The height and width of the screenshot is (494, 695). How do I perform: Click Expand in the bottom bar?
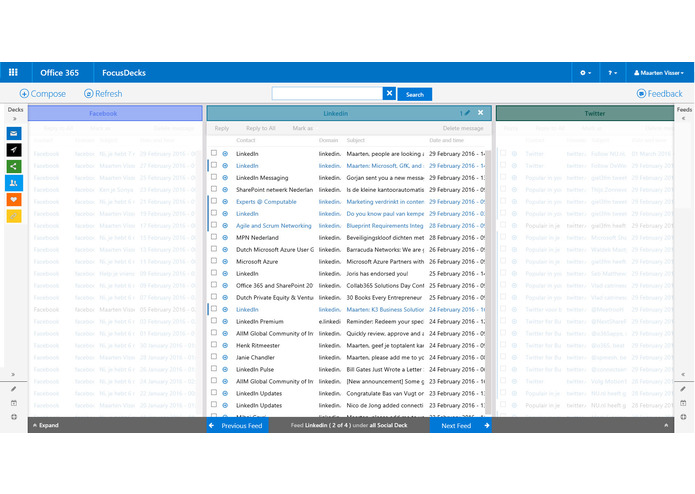coord(46,425)
